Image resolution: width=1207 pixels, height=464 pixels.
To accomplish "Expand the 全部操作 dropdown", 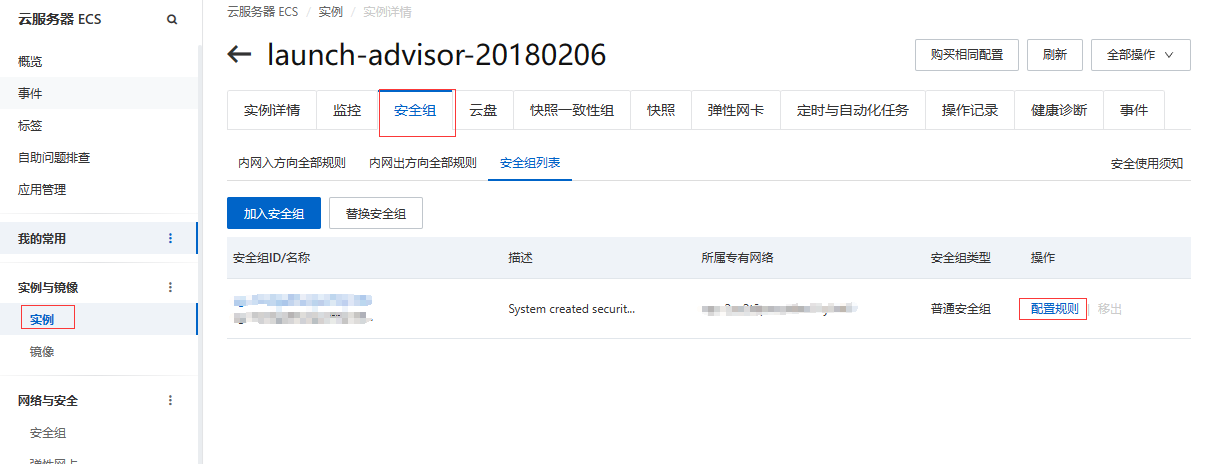I will tap(1140, 55).
